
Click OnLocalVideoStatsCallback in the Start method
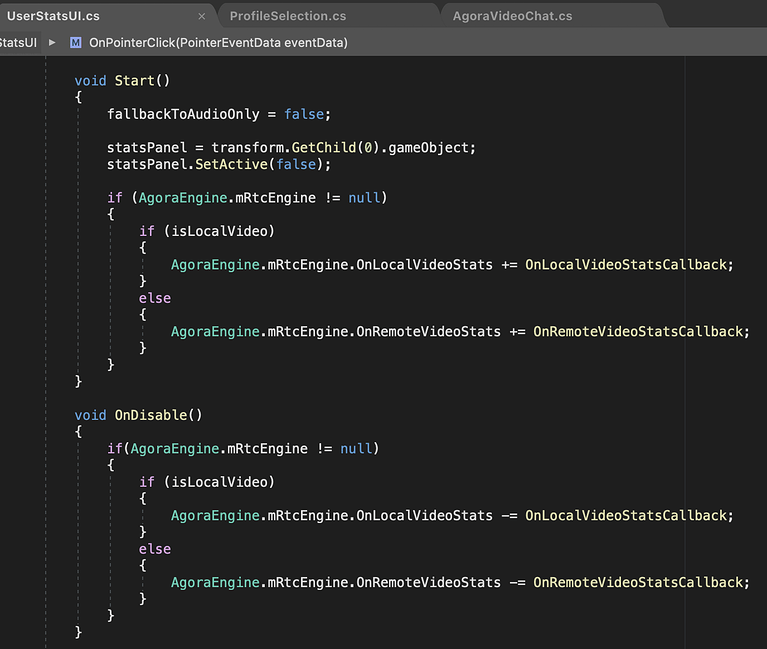626,265
